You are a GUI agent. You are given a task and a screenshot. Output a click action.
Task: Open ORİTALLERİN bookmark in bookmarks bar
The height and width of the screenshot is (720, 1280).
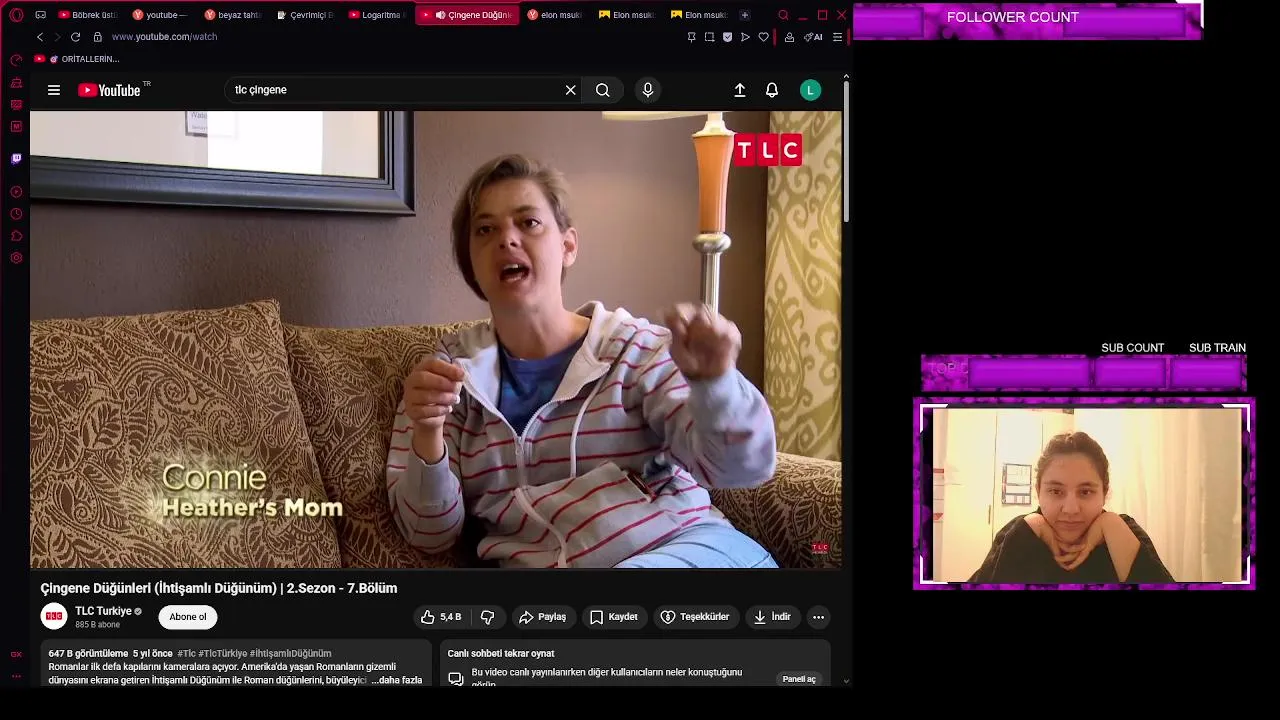click(x=77, y=59)
